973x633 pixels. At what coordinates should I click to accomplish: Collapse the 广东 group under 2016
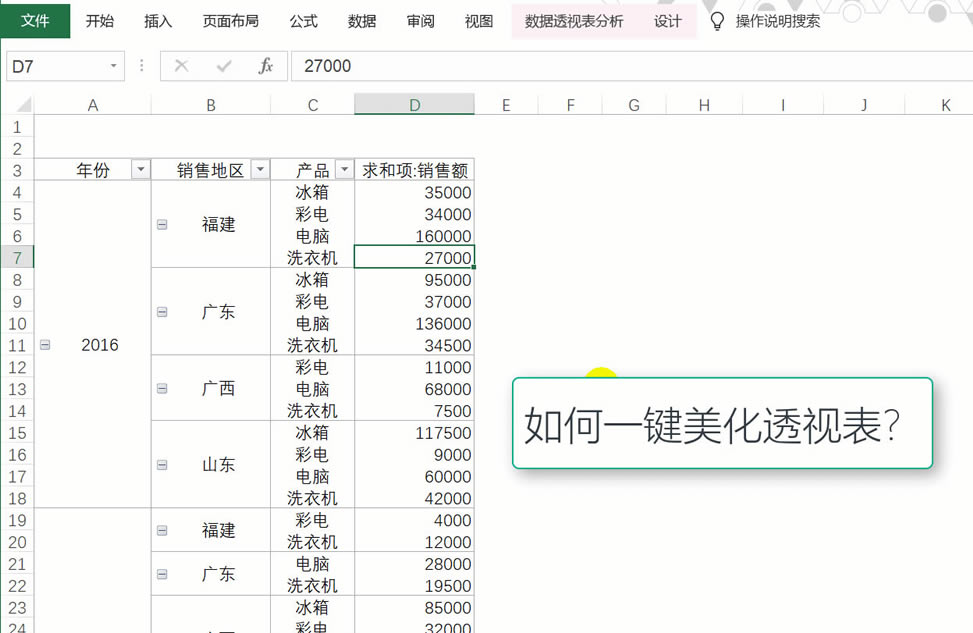(x=161, y=312)
